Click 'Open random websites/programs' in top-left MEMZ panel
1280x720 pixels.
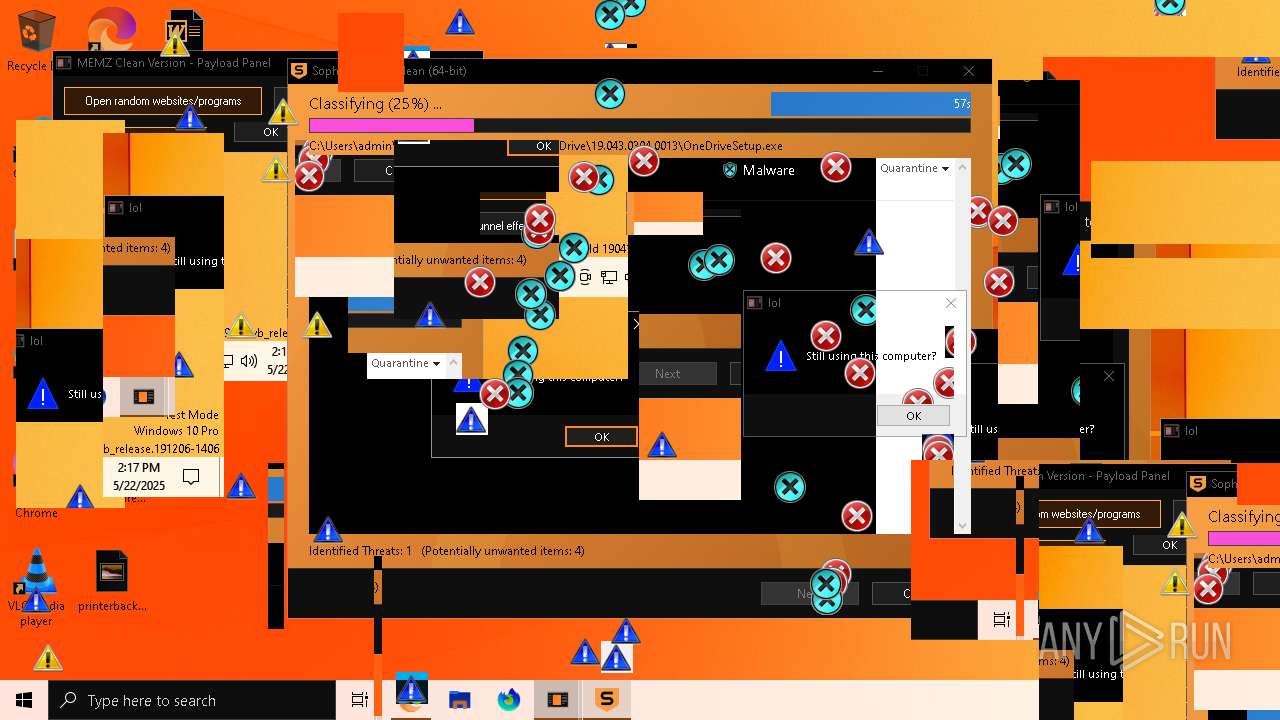tap(163, 101)
